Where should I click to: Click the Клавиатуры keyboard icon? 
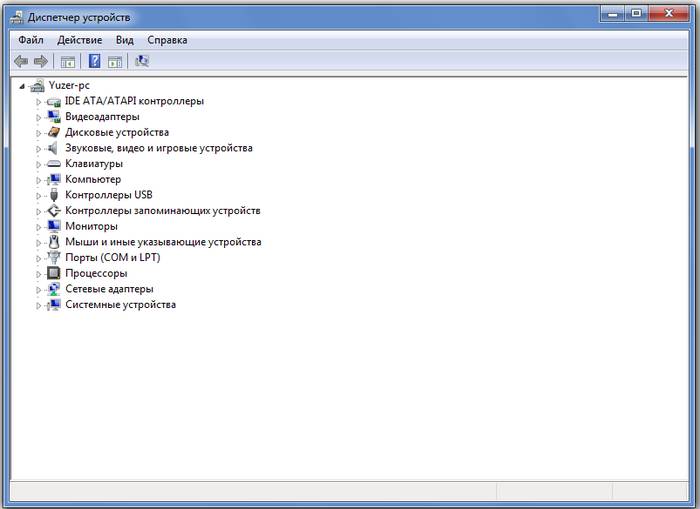point(54,164)
